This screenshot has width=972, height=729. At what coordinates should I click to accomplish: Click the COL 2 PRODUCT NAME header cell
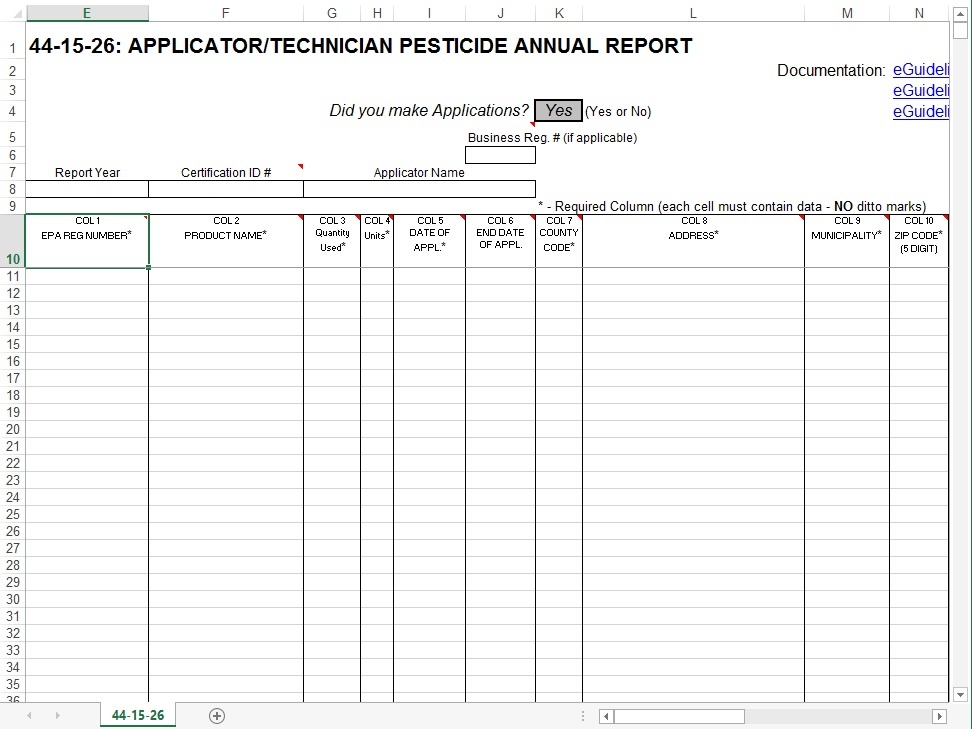coord(226,241)
